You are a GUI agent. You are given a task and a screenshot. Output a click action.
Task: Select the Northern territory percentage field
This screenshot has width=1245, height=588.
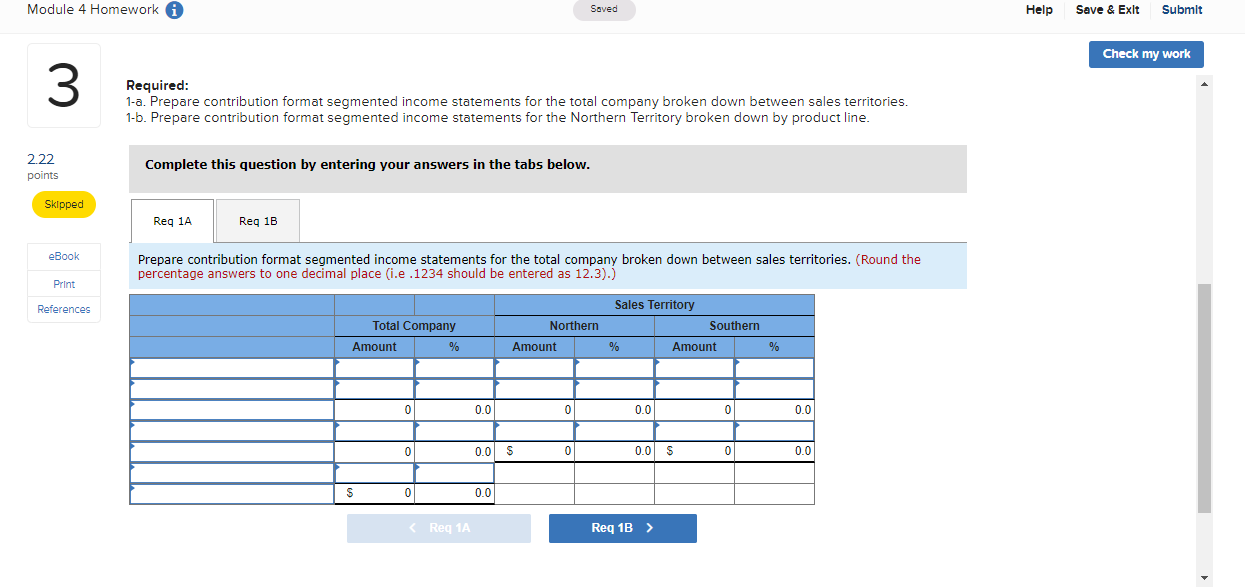tap(614, 367)
